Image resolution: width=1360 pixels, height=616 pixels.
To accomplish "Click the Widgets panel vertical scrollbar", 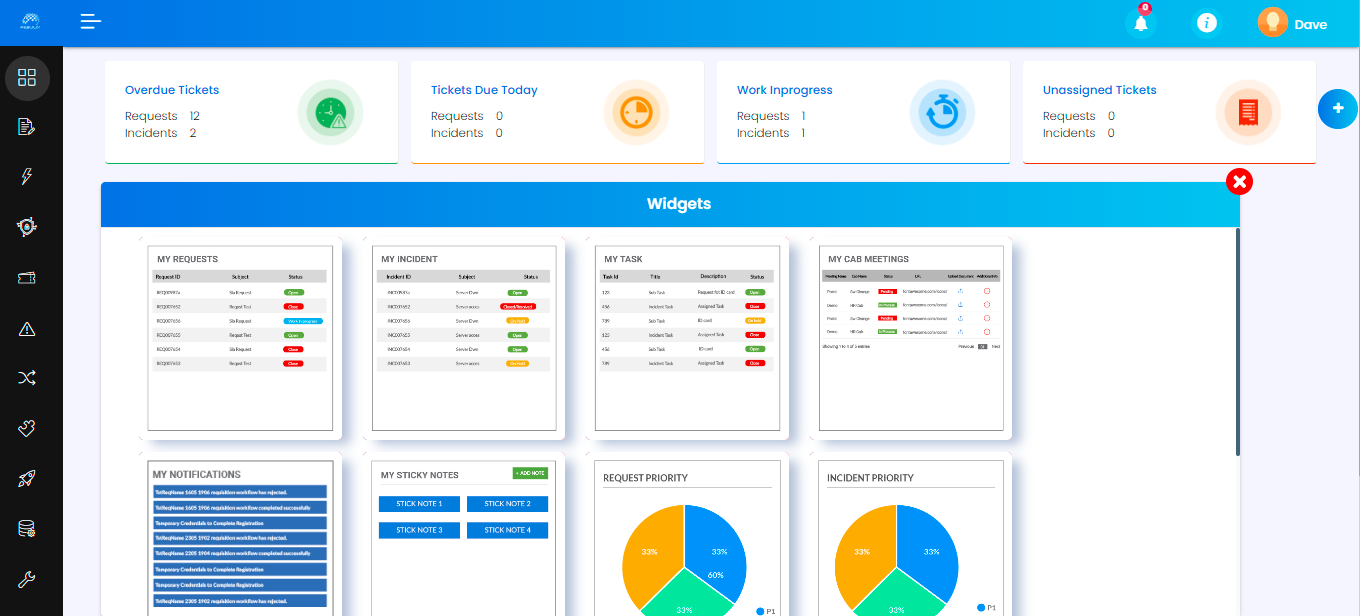I will point(1238,342).
